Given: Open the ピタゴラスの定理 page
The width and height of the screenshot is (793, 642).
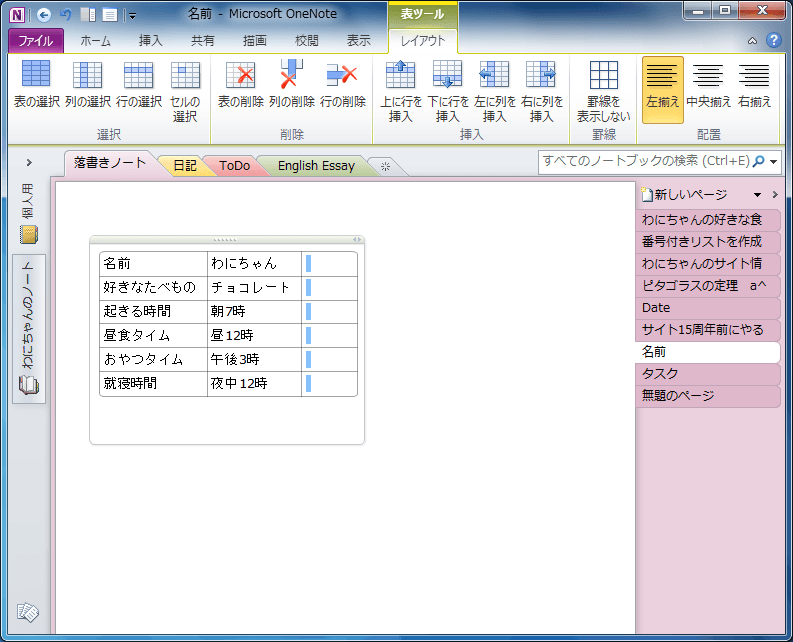Looking at the screenshot, I should (707, 285).
